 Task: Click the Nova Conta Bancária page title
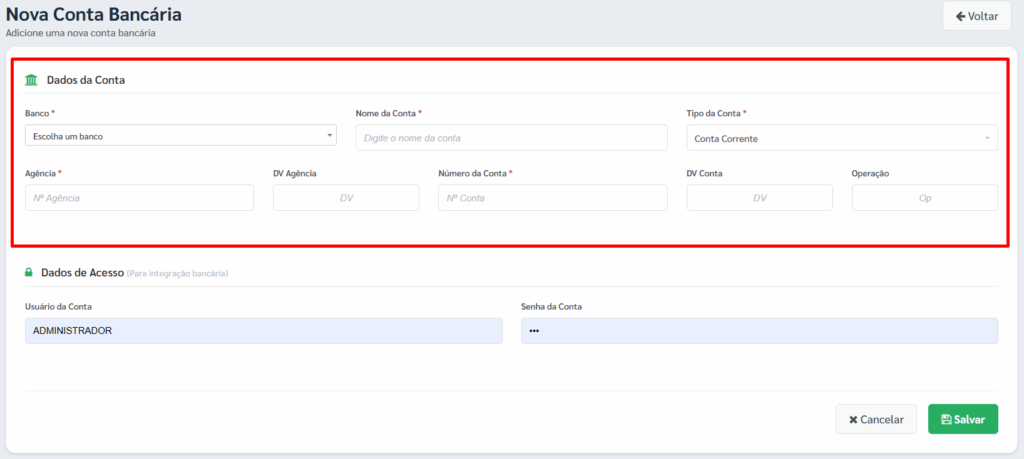point(94,15)
